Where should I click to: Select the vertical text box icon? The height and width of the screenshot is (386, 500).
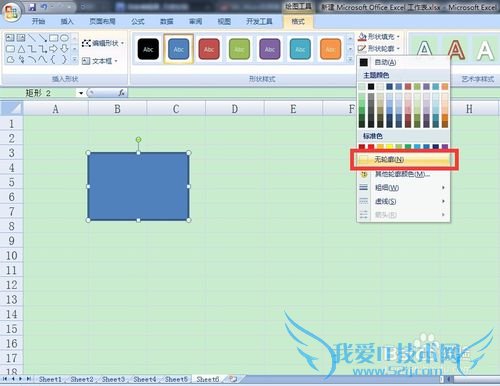[21, 38]
